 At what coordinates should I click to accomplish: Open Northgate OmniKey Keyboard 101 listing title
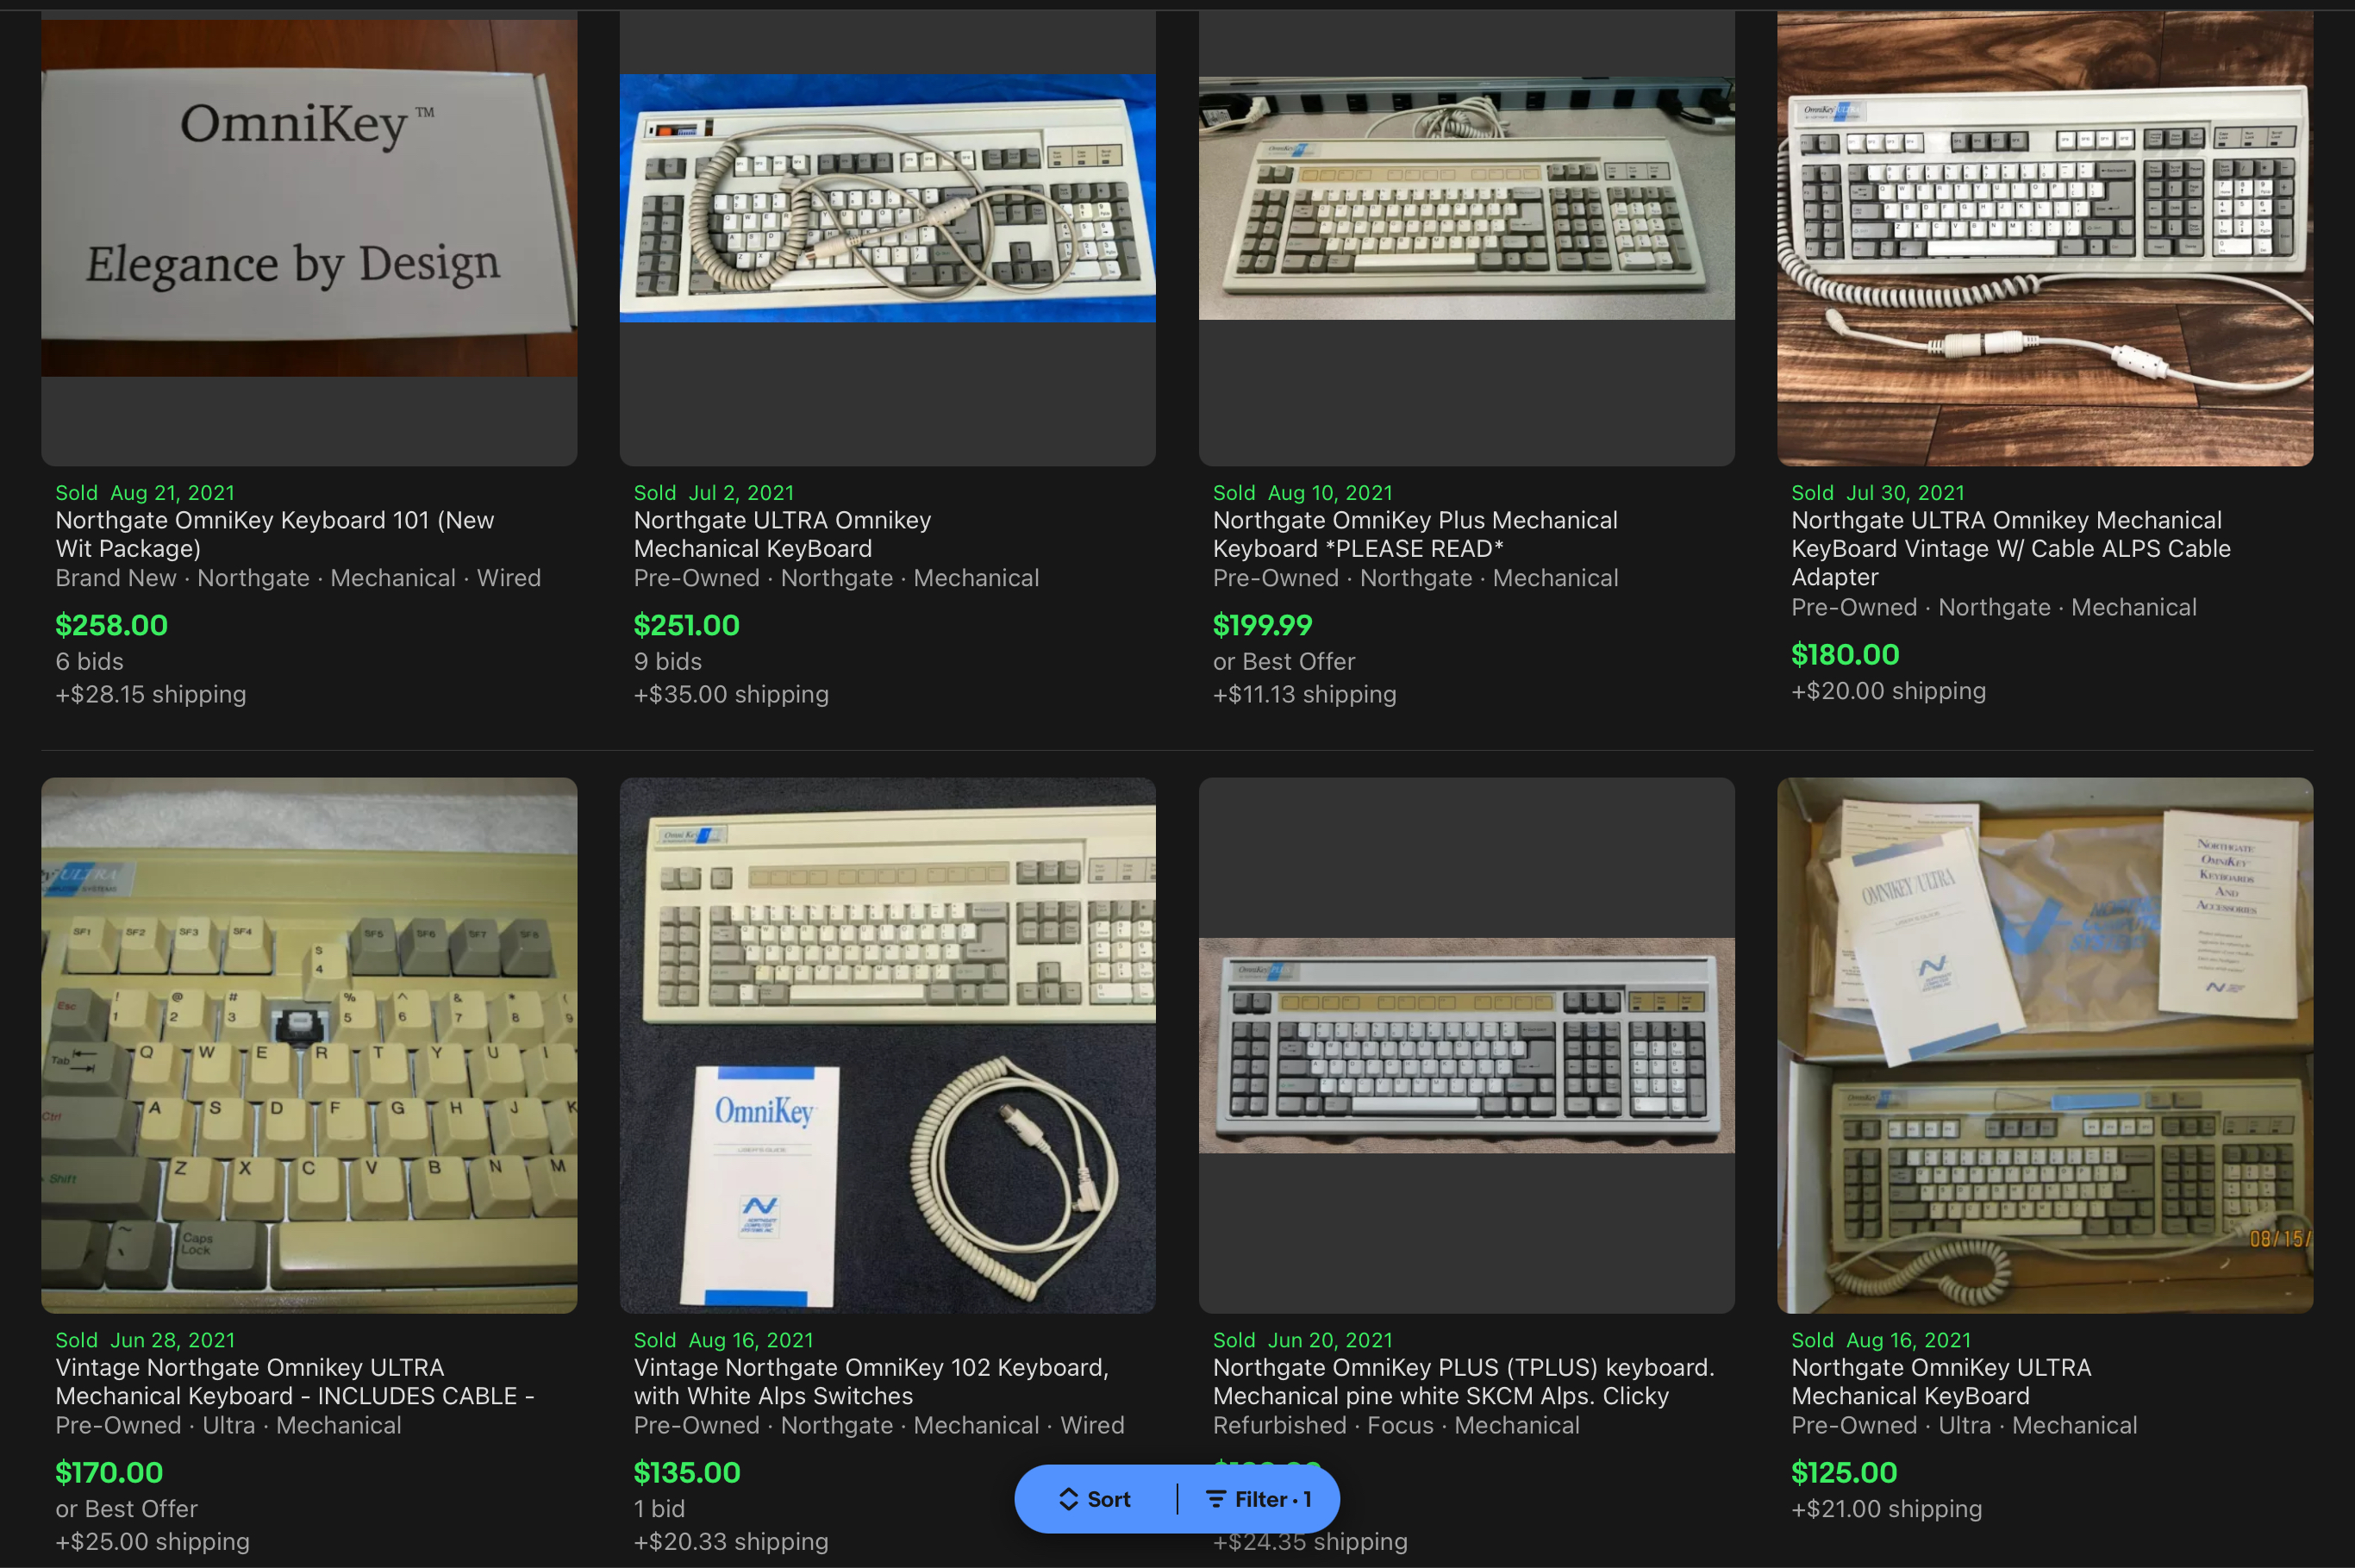pos(275,534)
